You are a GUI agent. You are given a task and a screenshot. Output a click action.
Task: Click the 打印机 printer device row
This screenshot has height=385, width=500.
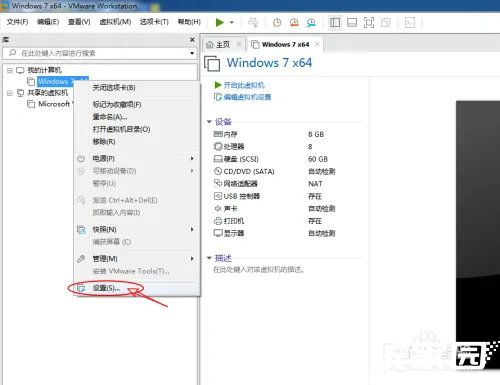pos(273,221)
